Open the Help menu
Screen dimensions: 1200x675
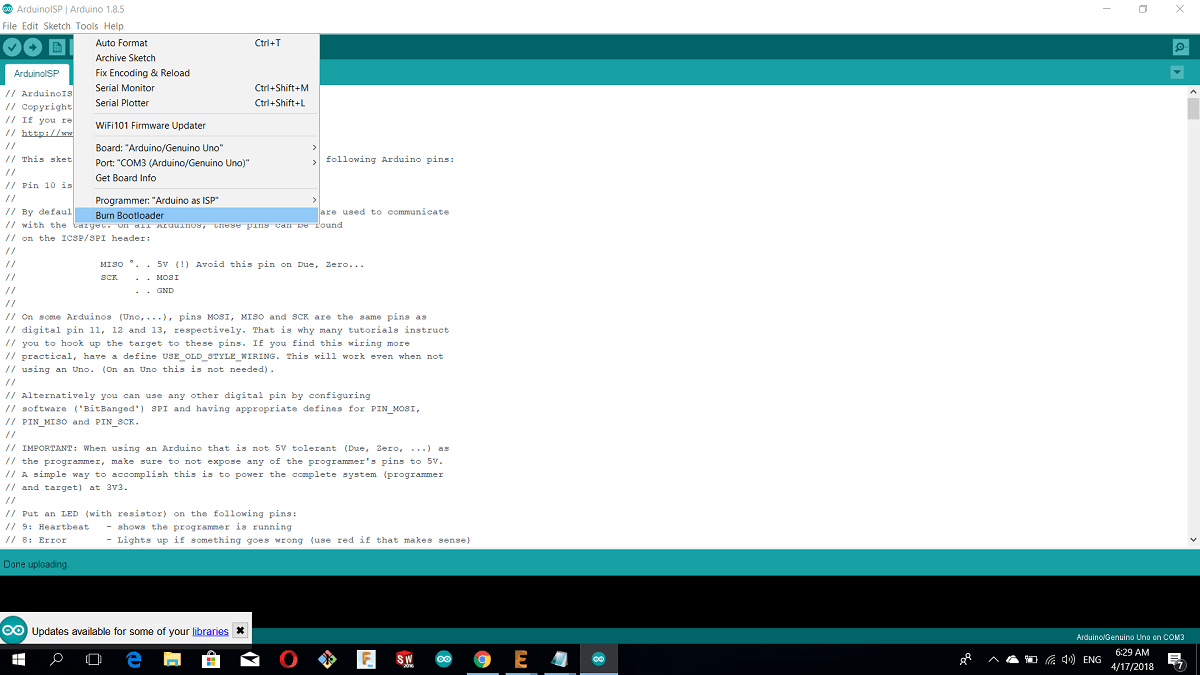[114, 26]
